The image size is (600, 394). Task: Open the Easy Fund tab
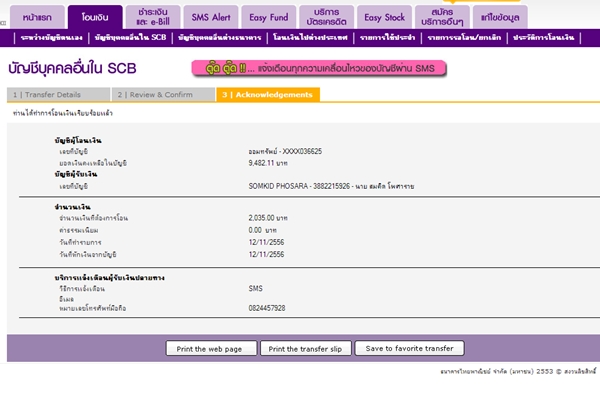[x=269, y=17]
